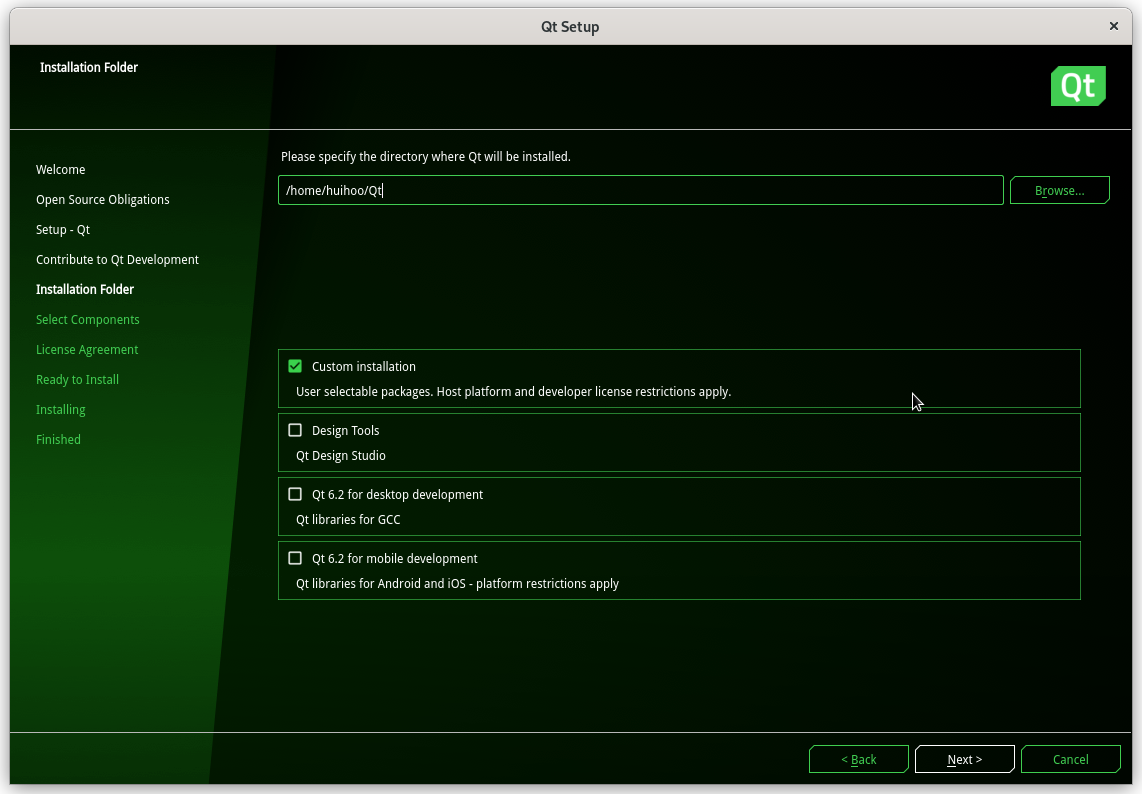Viewport: 1142px width, 794px height.
Task: Cancel the Qt installation
Action: pos(1070,760)
